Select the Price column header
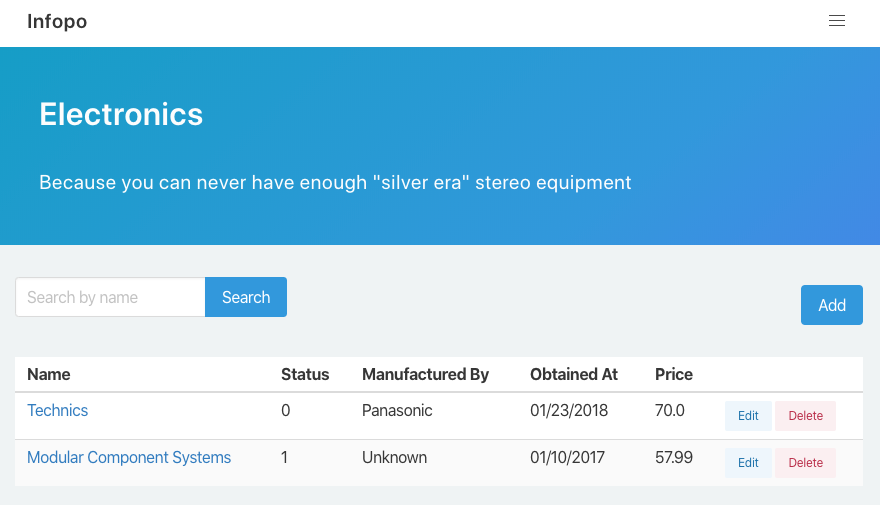 (674, 374)
